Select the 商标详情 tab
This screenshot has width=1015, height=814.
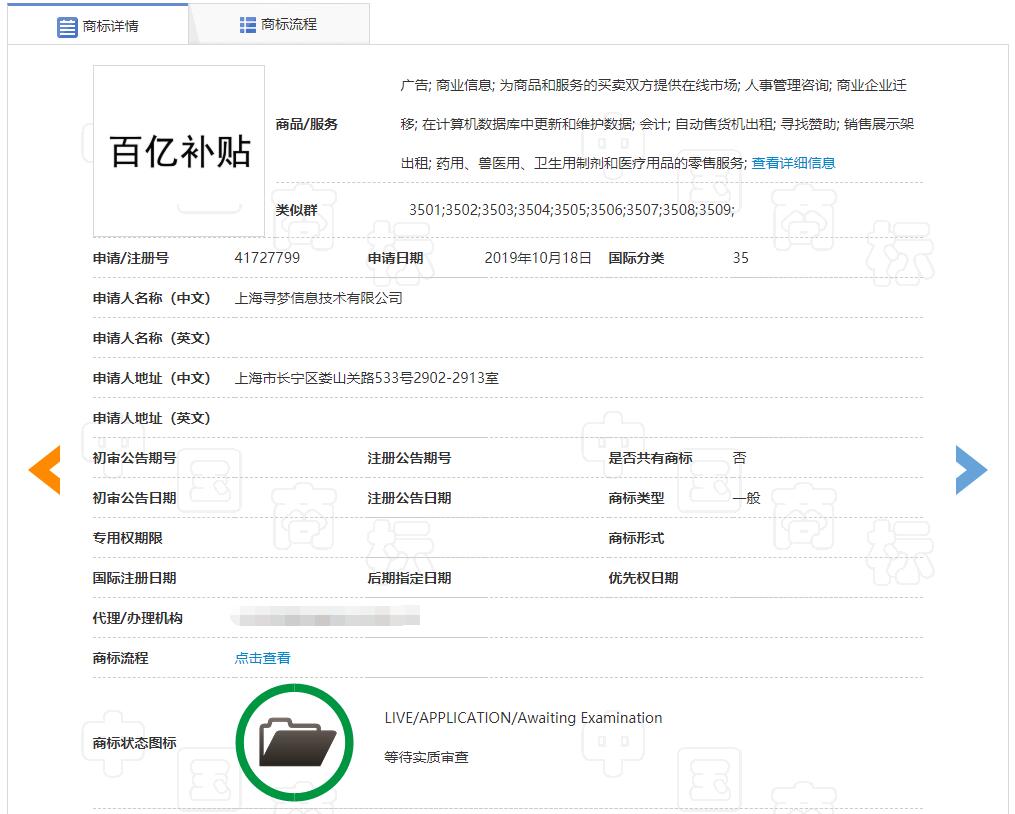point(98,26)
